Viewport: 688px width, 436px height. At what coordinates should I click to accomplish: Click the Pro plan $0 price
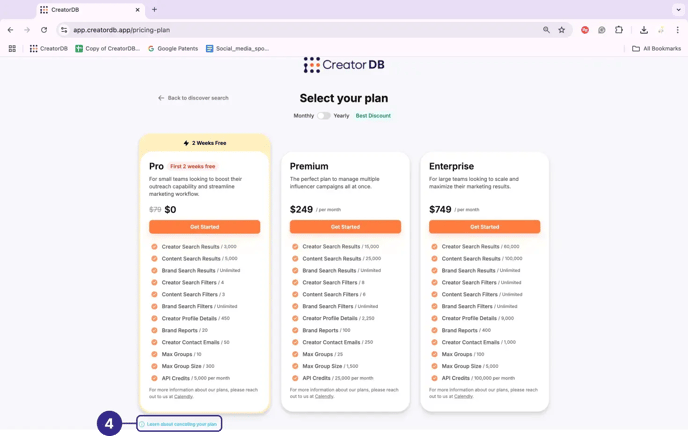tap(170, 210)
